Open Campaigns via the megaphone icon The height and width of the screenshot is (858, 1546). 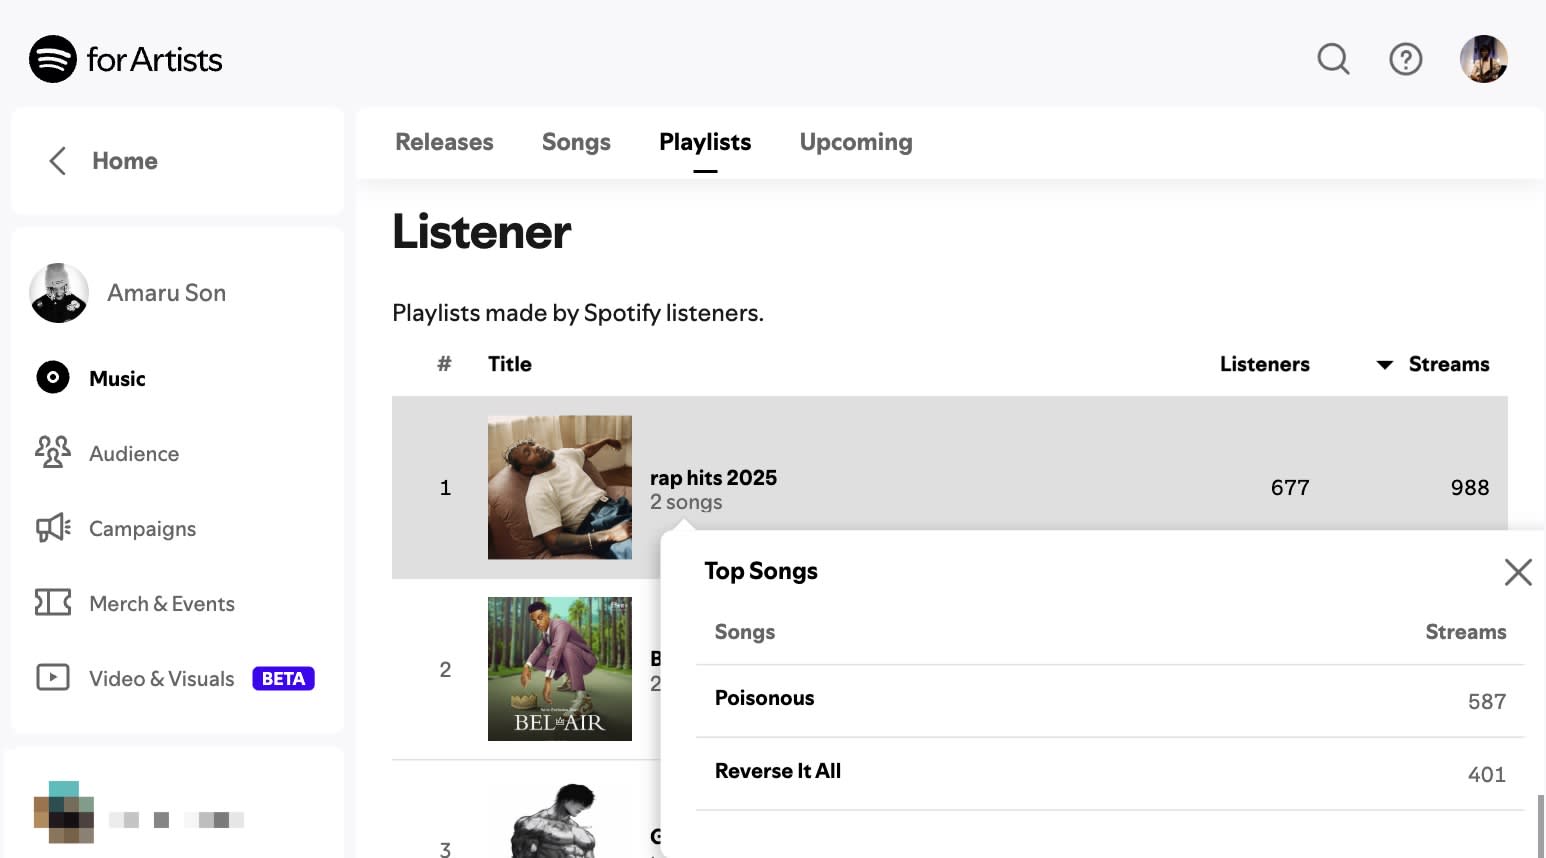[53, 527]
